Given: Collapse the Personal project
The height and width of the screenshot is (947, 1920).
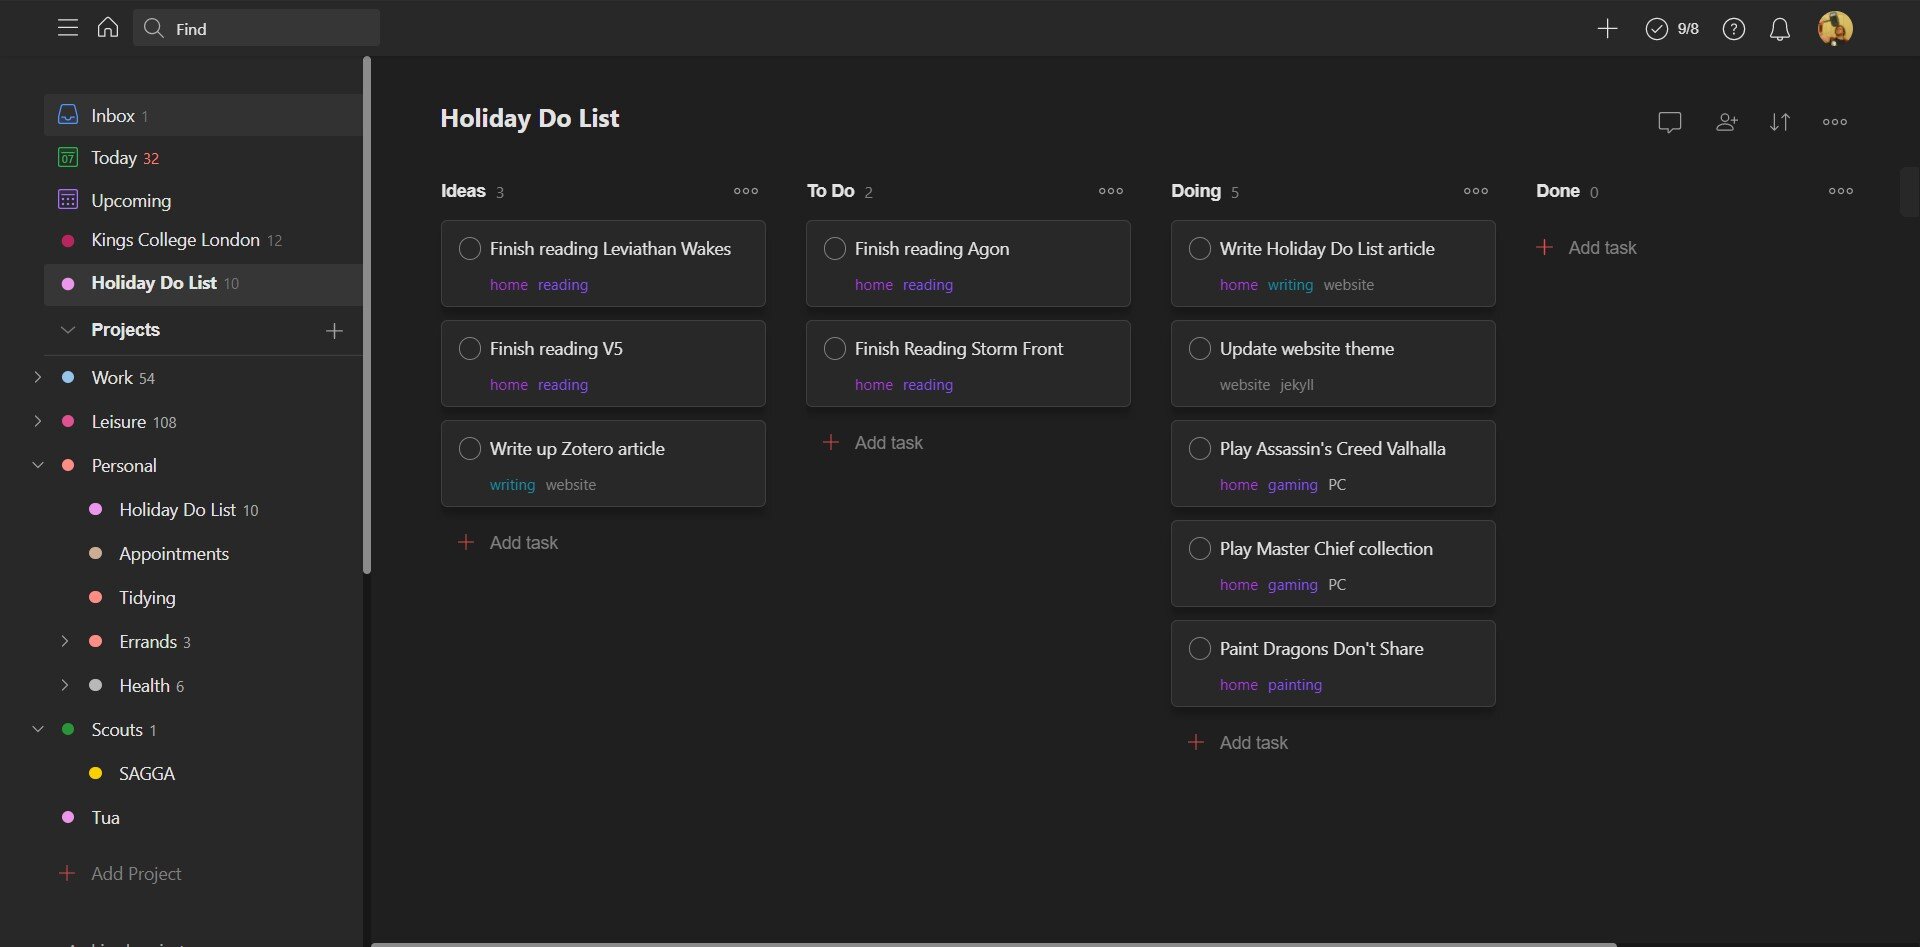Looking at the screenshot, I should point(38,465).
